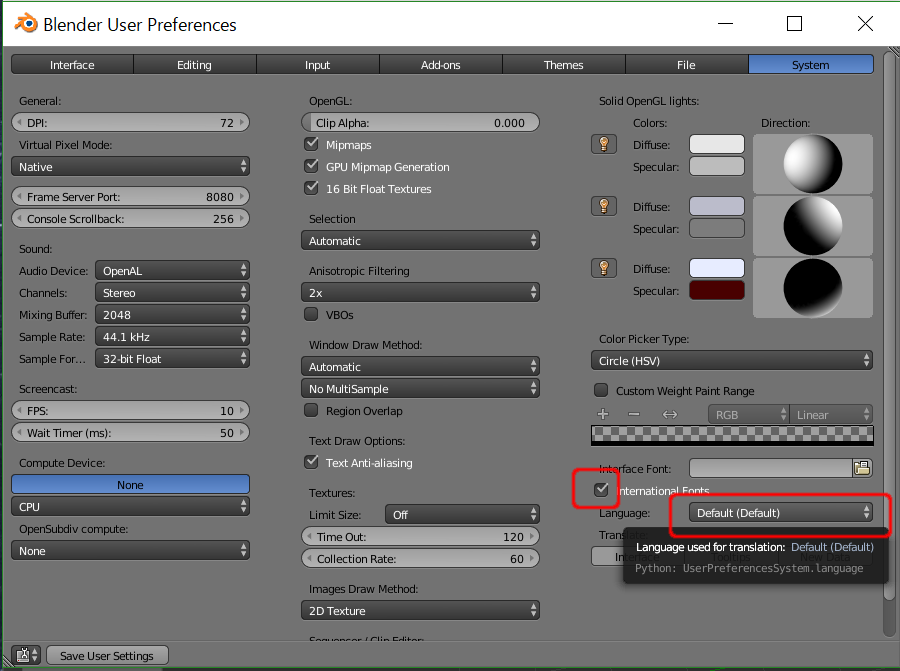This screenshot has width=900, height=671.
Task: Click the Blender logo in the title bar
Action: (x=26, y=24)
